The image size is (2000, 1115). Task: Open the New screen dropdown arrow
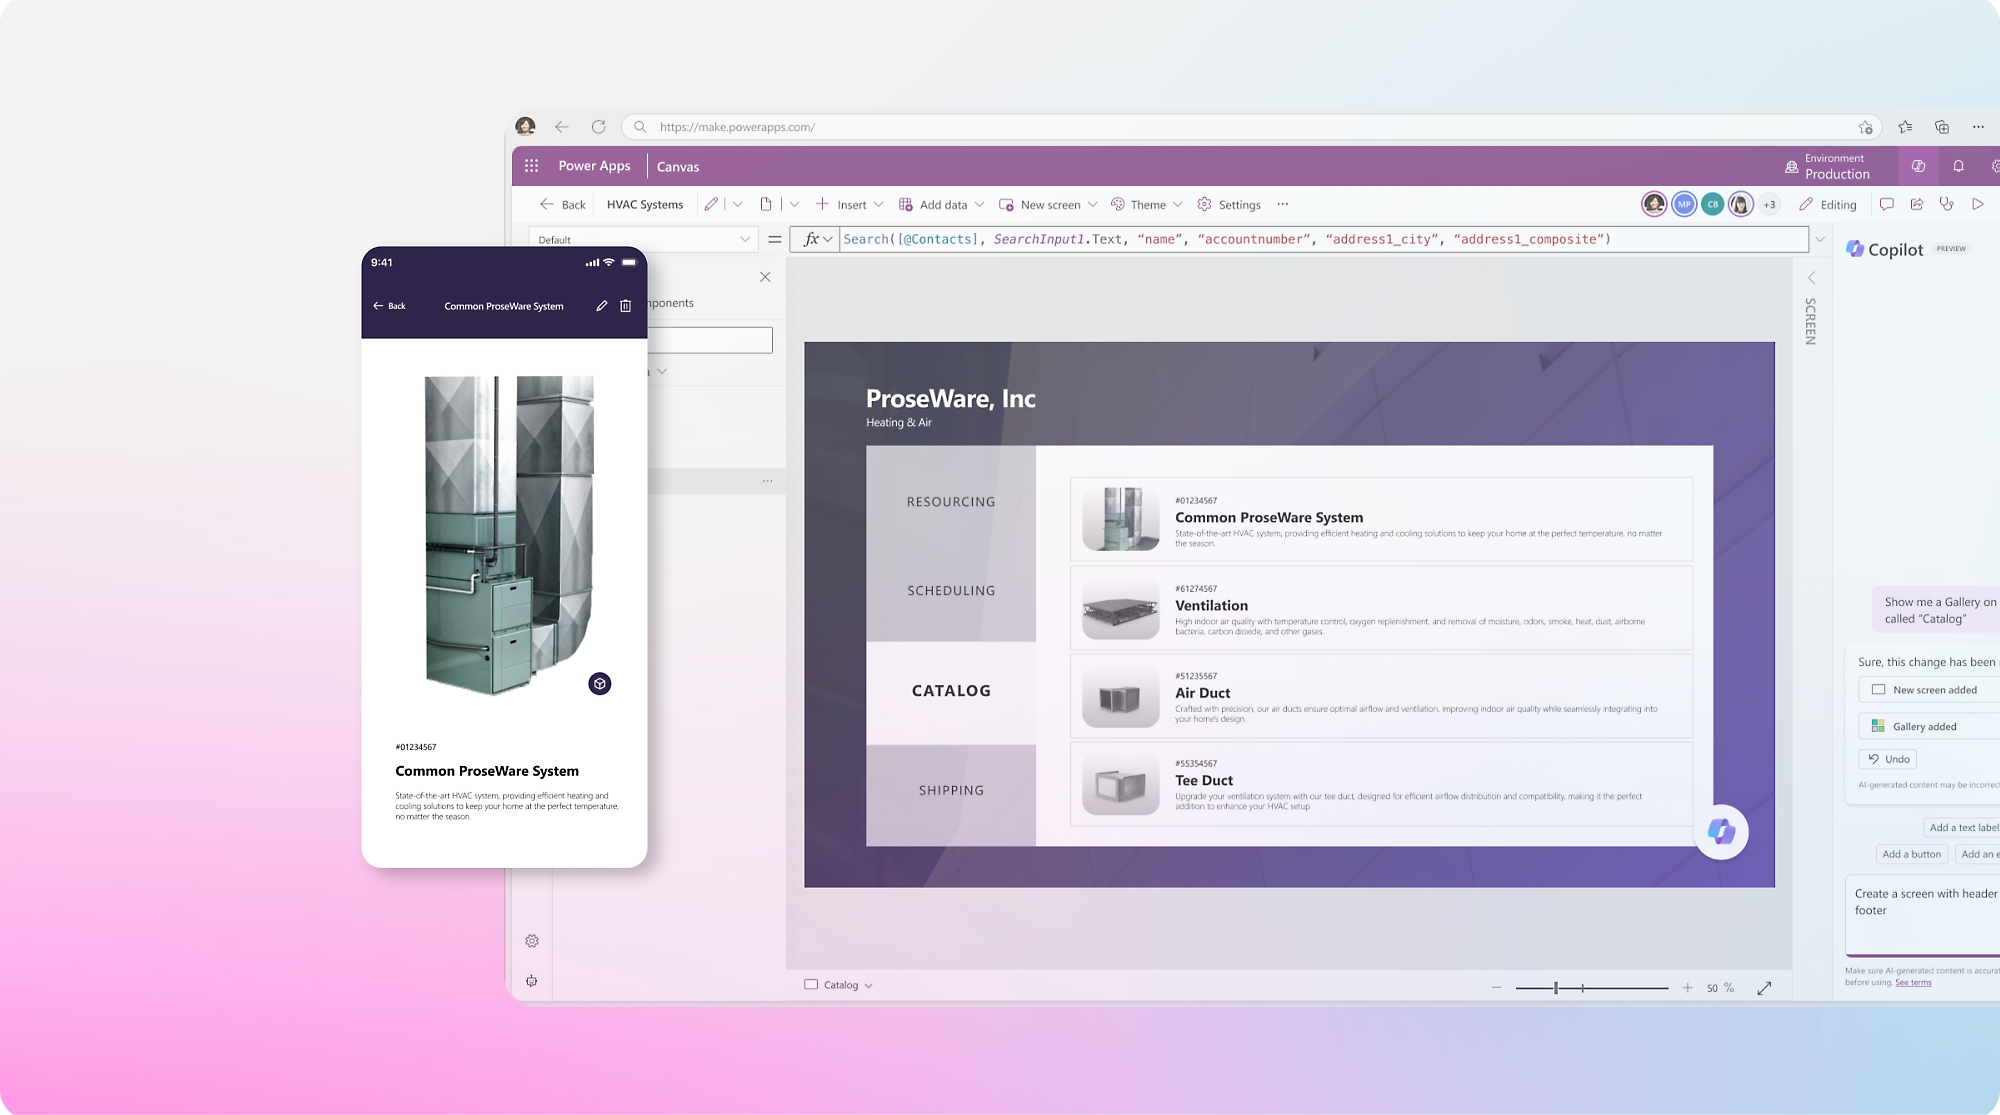click(x=1091, y=205)
